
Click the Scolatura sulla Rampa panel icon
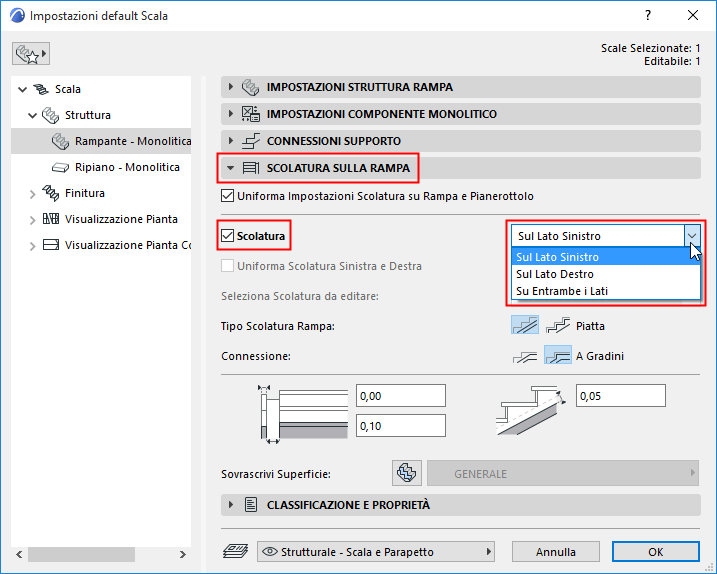point(250,168)
